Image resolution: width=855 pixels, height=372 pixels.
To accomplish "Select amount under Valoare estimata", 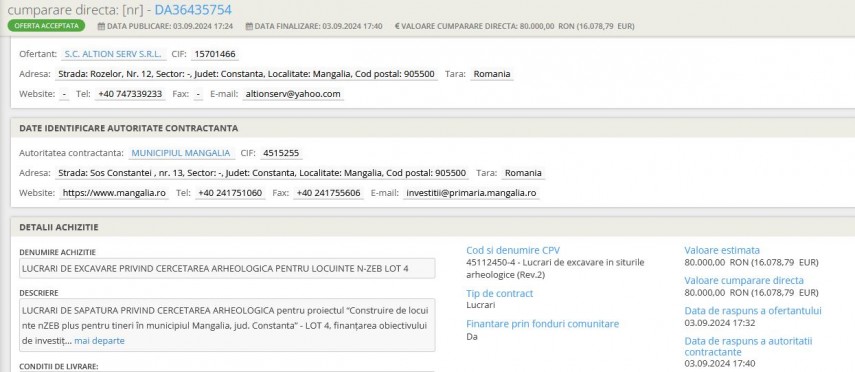I will tap(751, 262).
